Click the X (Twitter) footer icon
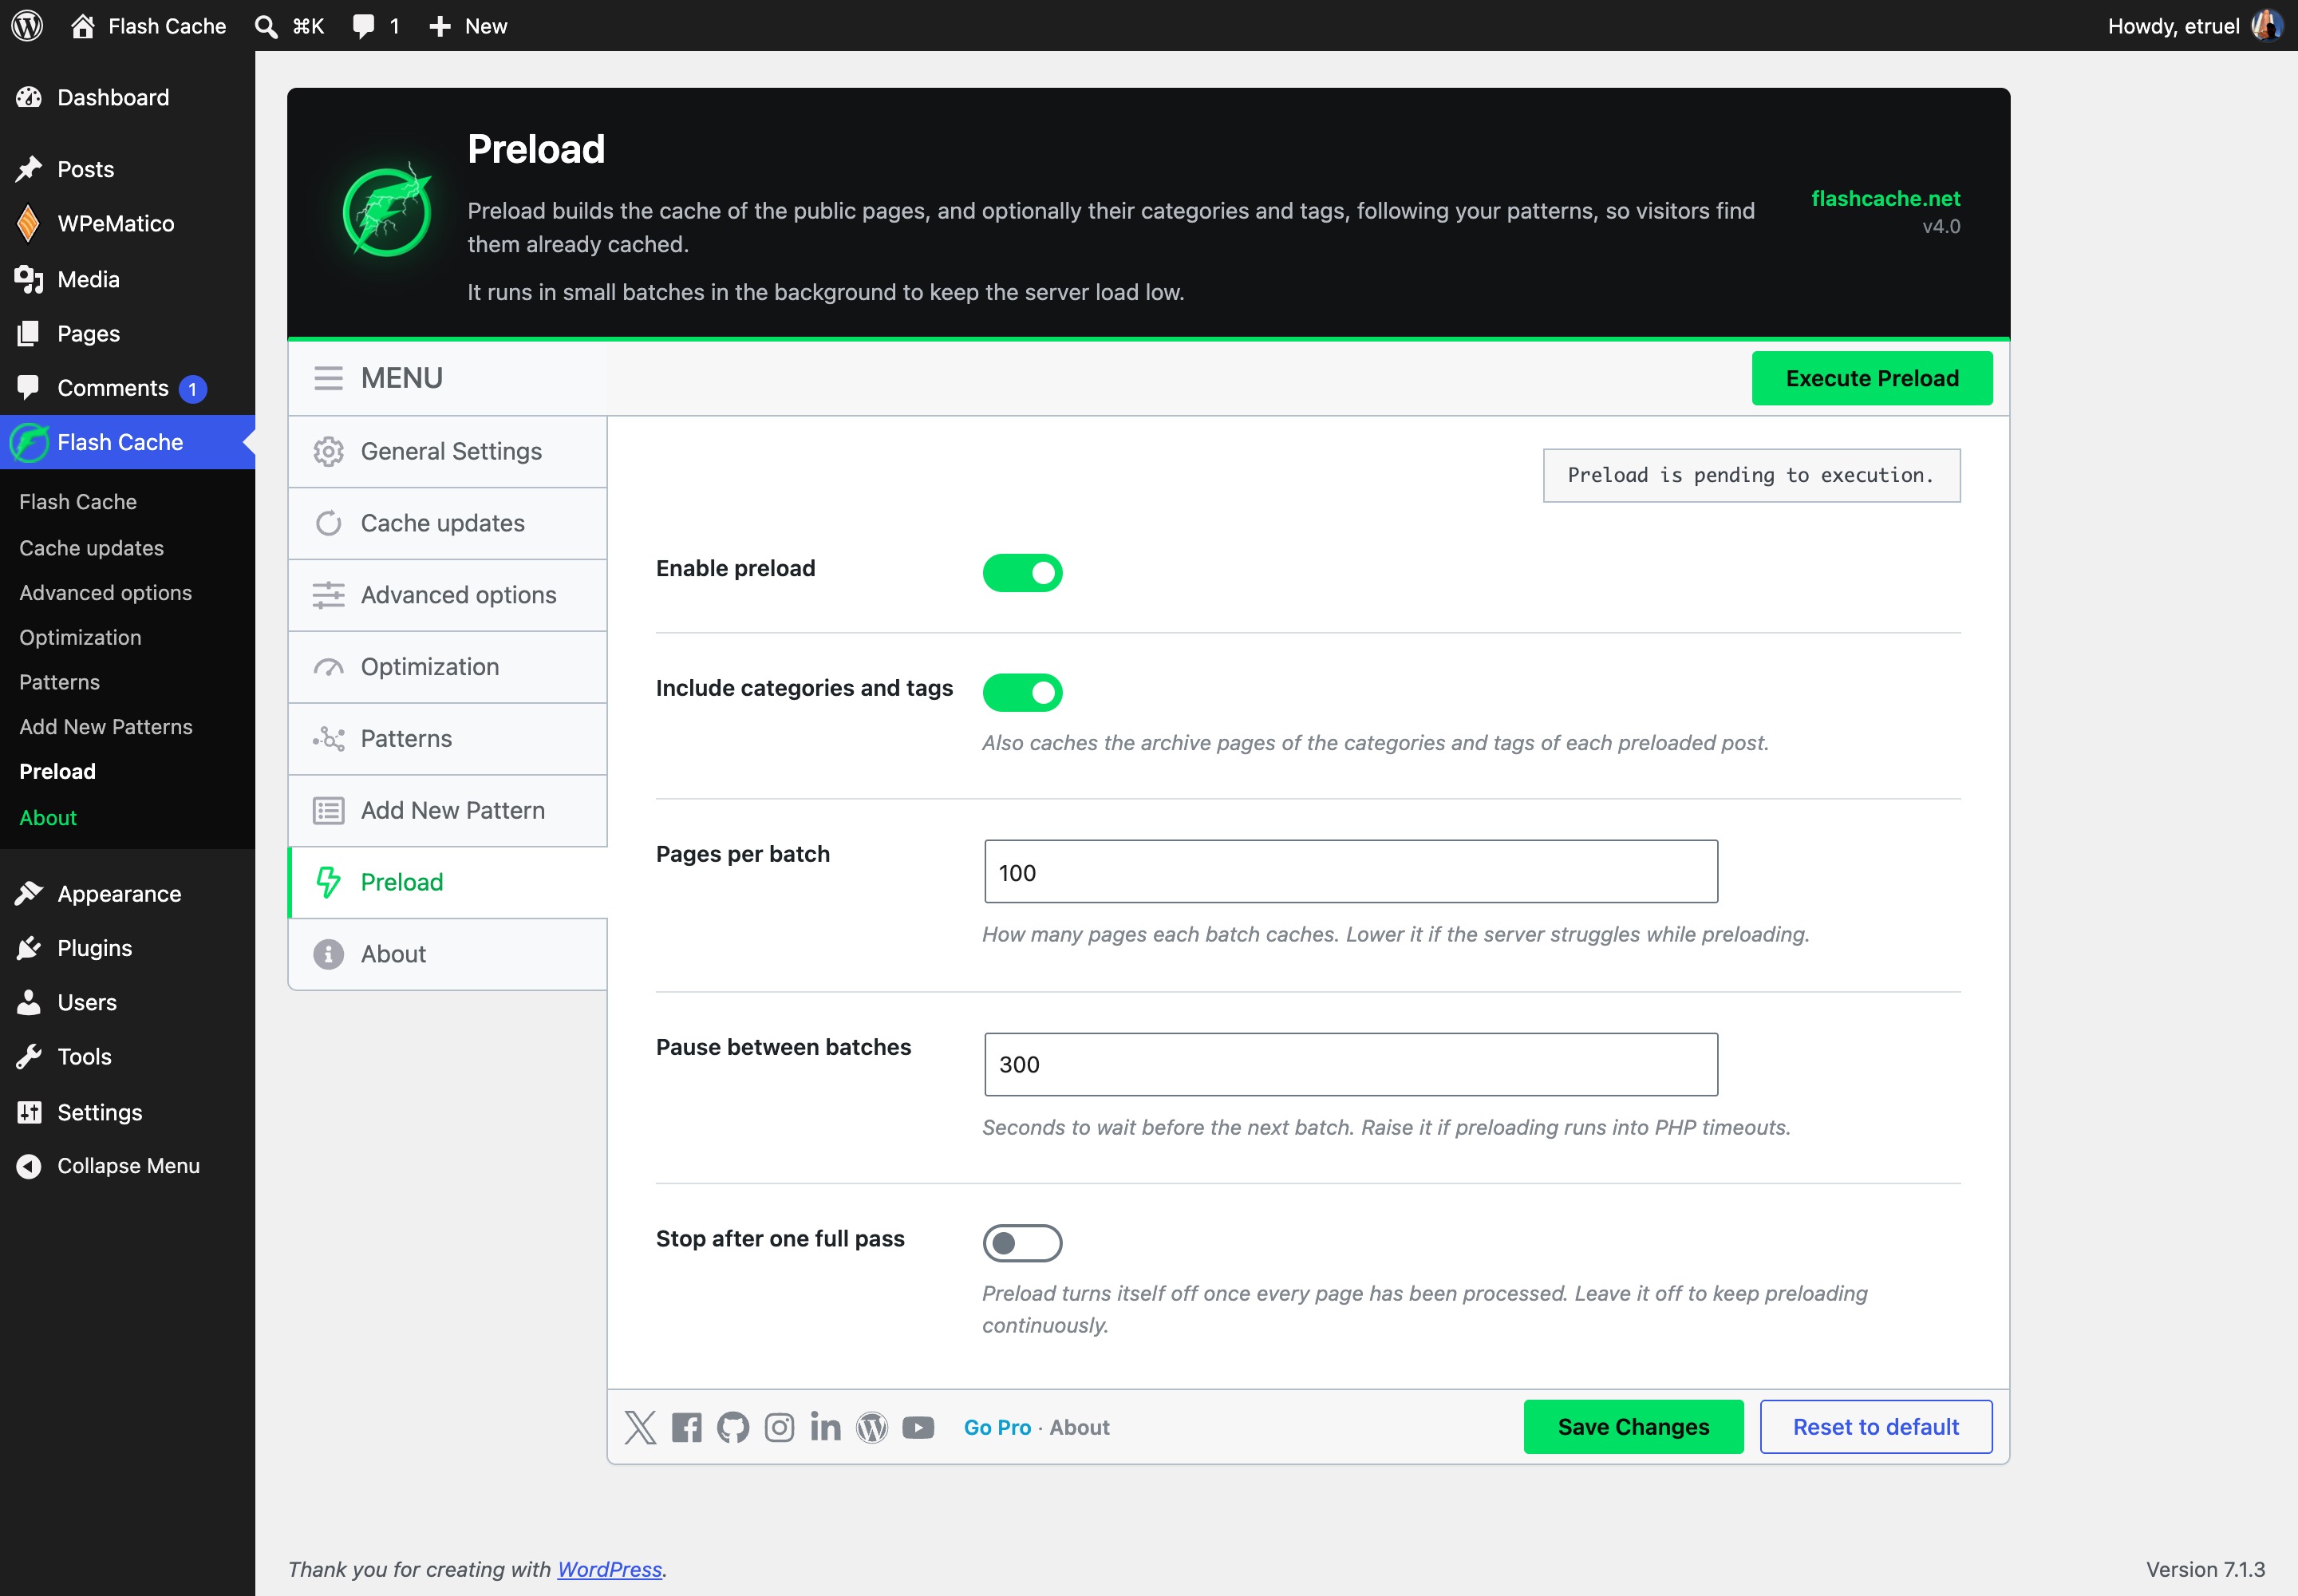The height and width of the screenshot is (1596, 2298). click(x=640, y=1427)
